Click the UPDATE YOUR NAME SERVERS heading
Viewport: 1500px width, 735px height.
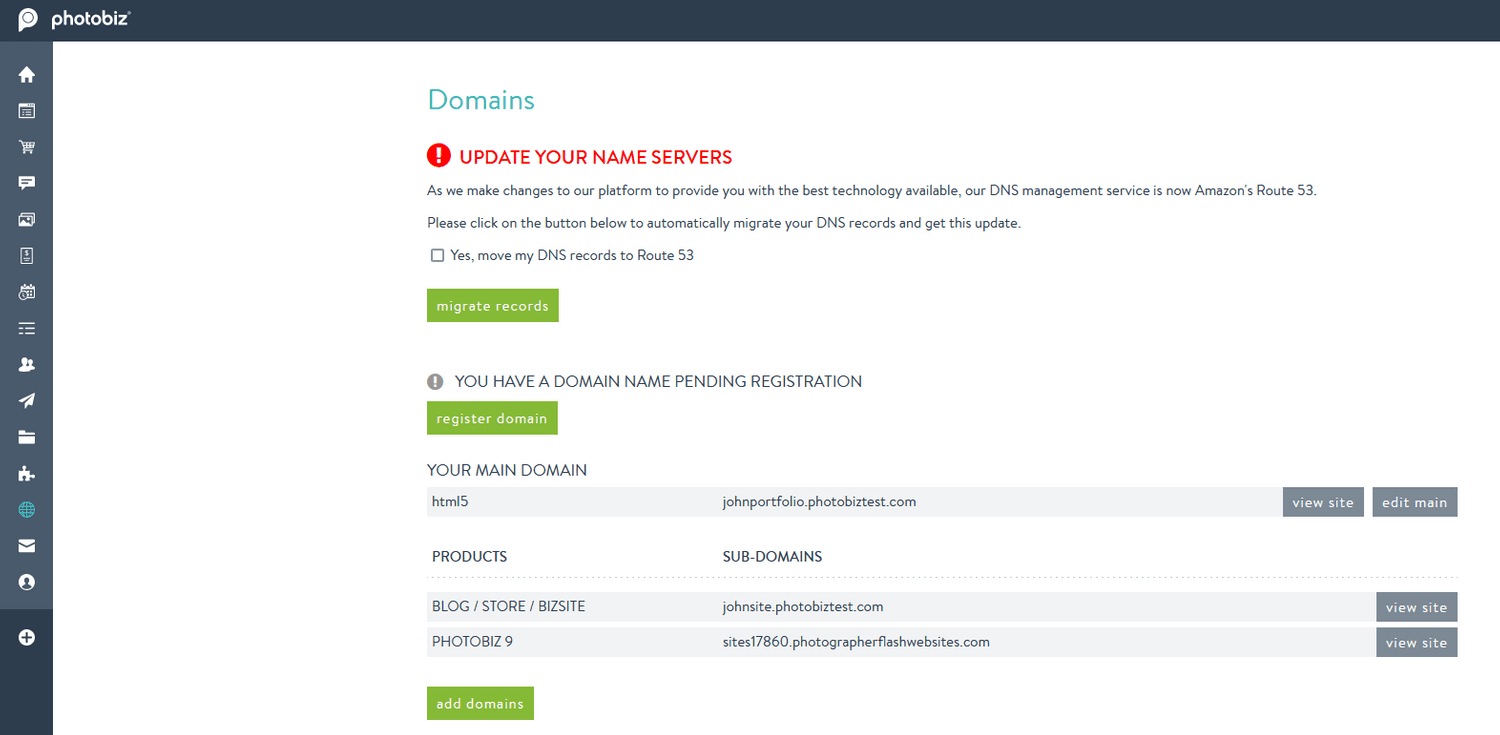[x=596, y=157]
